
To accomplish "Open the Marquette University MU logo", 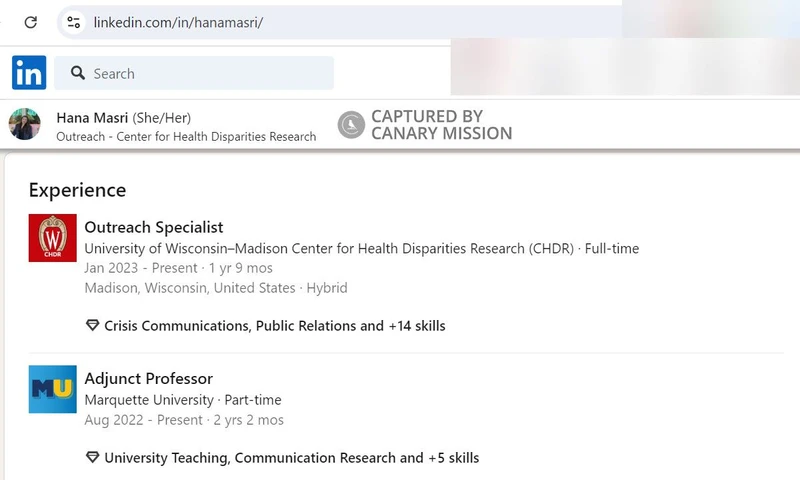I will tap(53, 389).
